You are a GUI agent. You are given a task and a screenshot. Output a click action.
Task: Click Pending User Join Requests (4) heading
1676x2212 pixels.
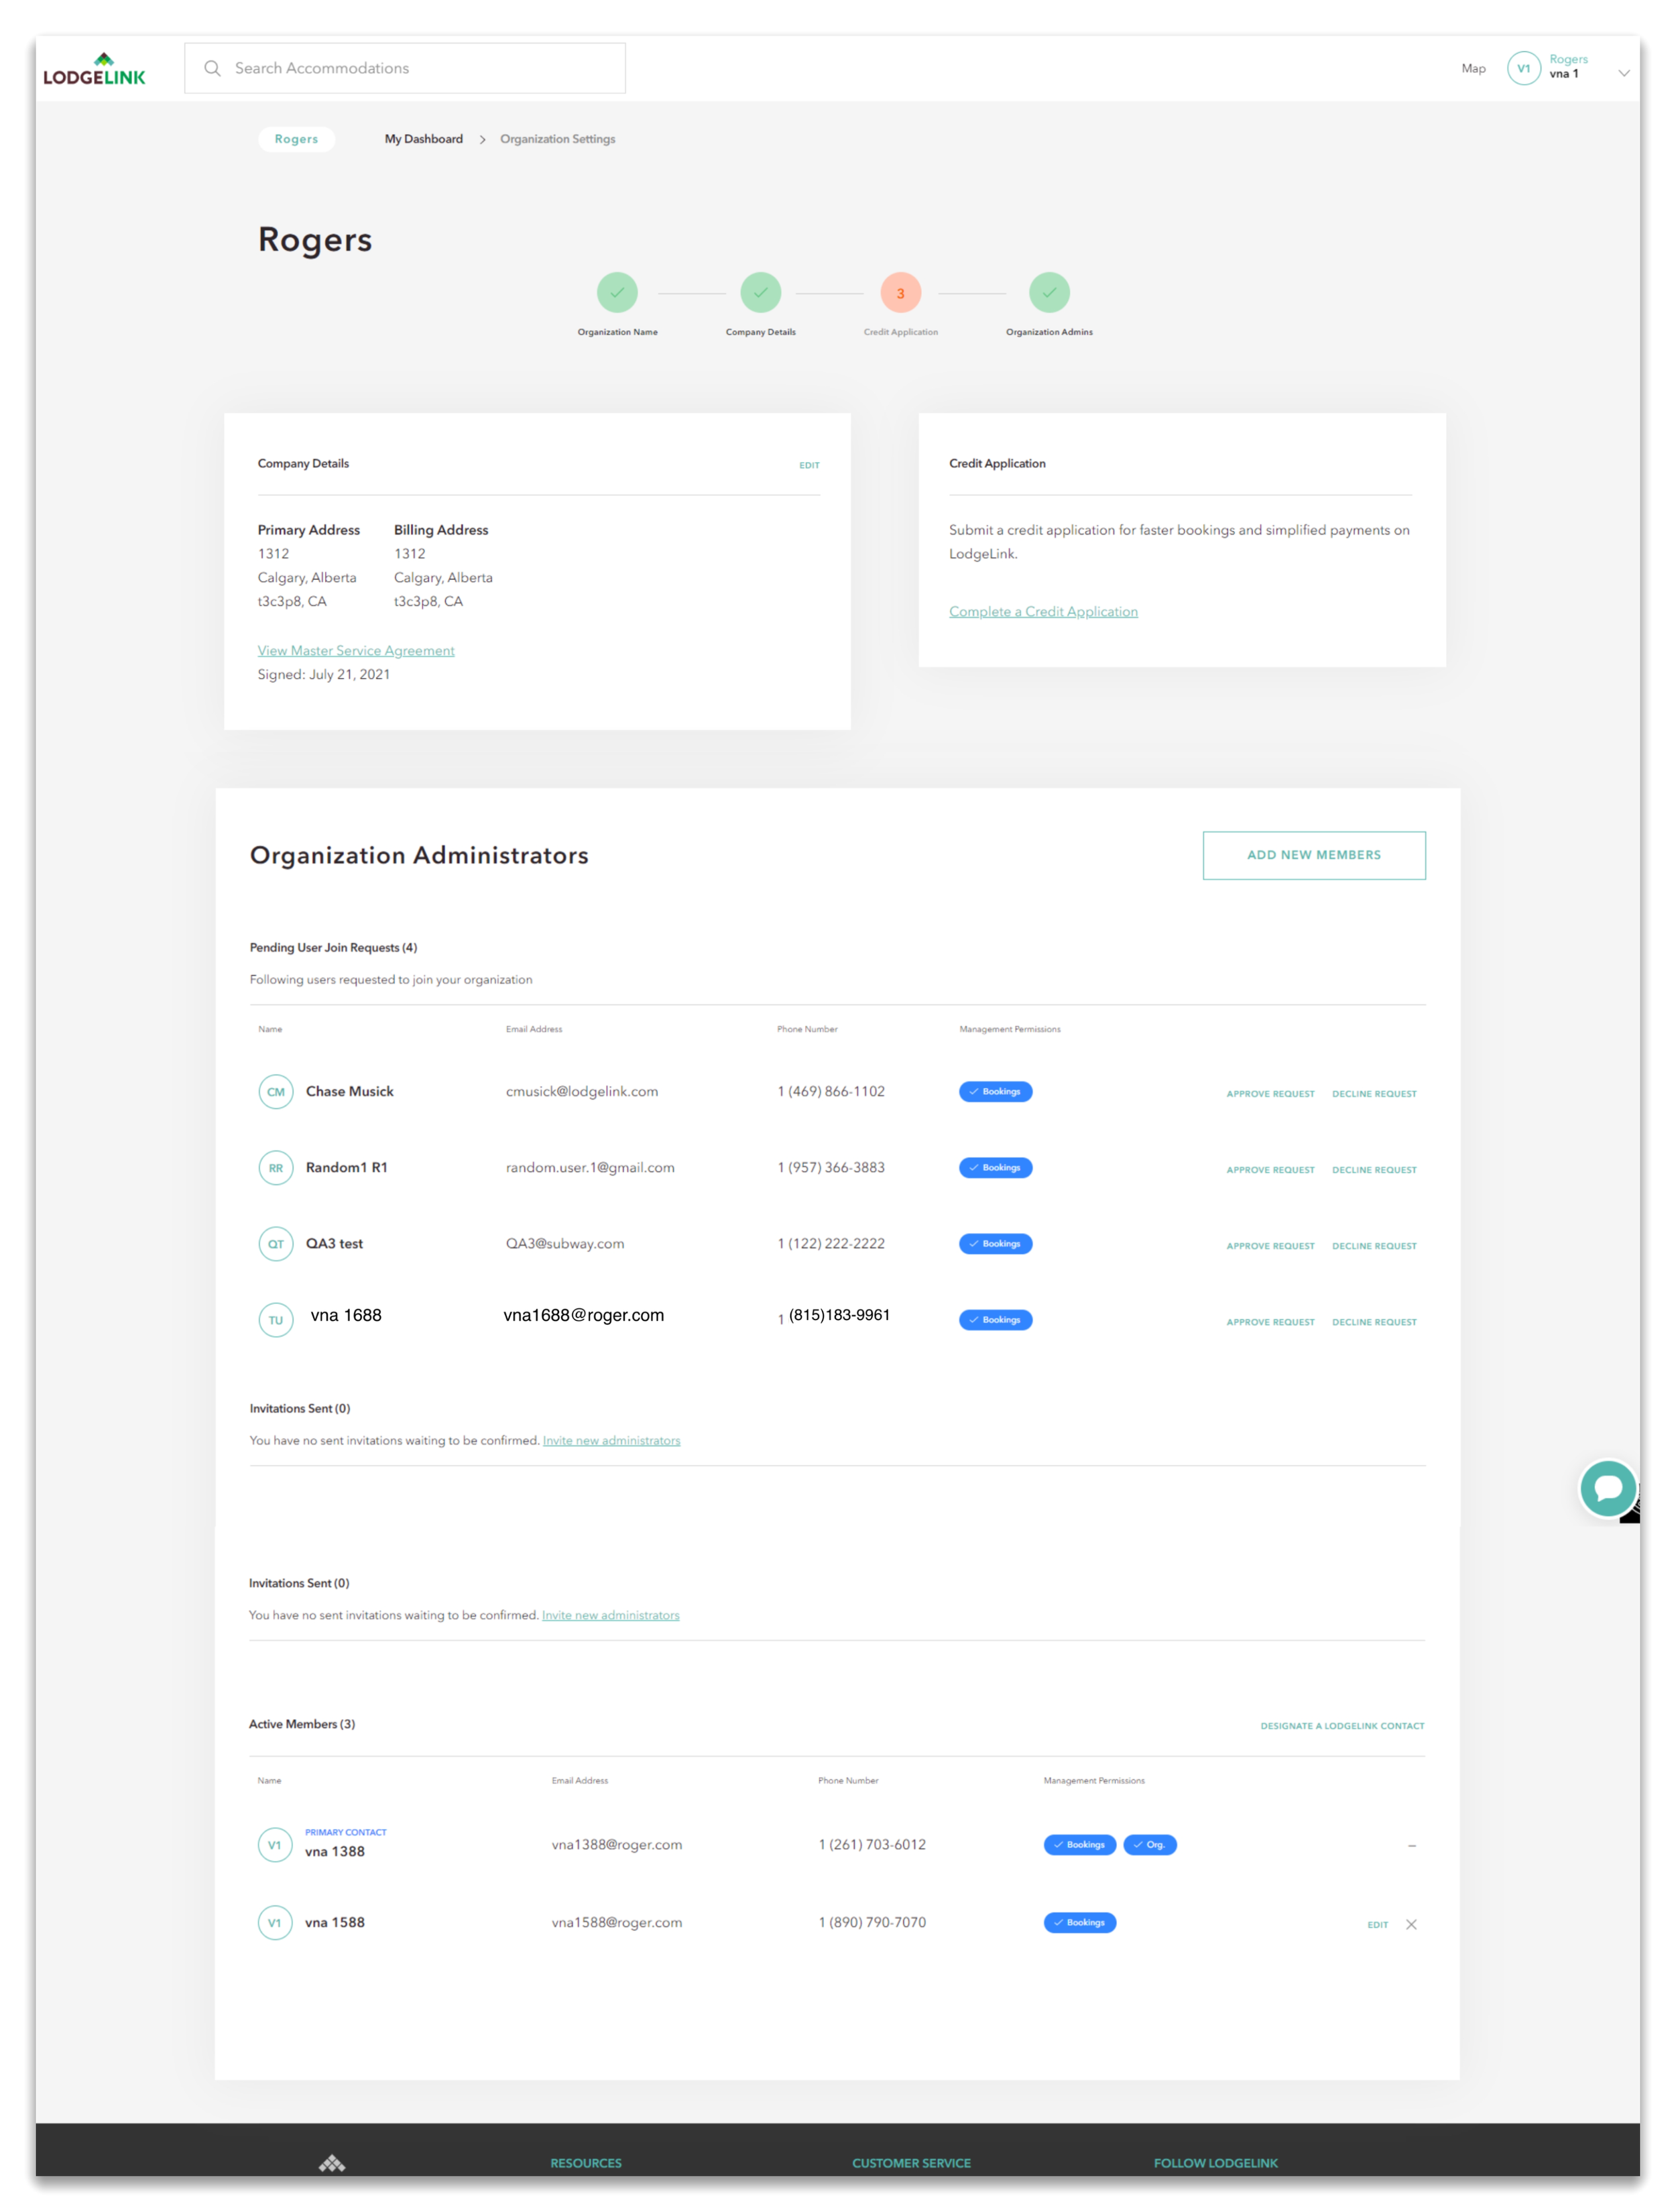(x=333, y=948)
